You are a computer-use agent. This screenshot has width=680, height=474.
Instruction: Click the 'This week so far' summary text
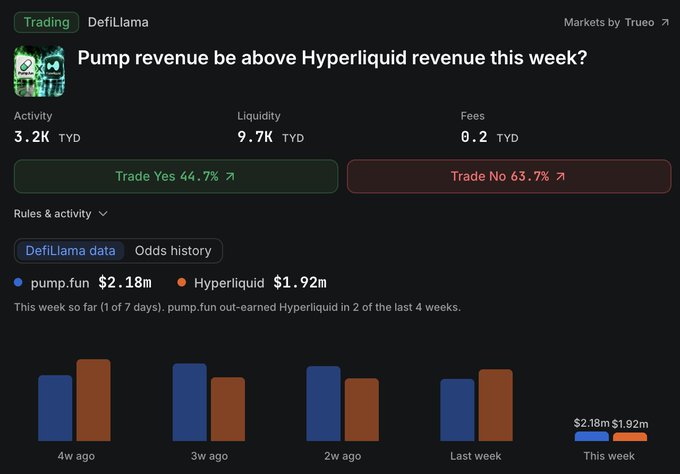(237, 307)
